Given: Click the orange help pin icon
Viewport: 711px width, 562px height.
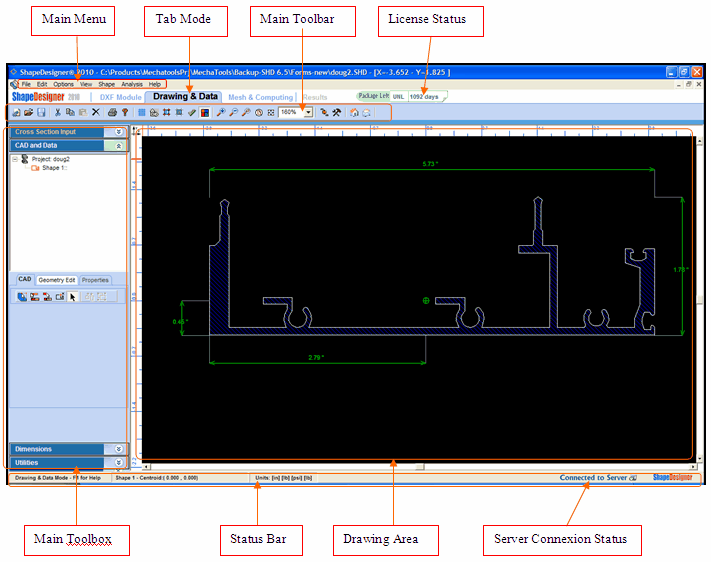Looking at the screenshot, I should click(x=125, y=112).
